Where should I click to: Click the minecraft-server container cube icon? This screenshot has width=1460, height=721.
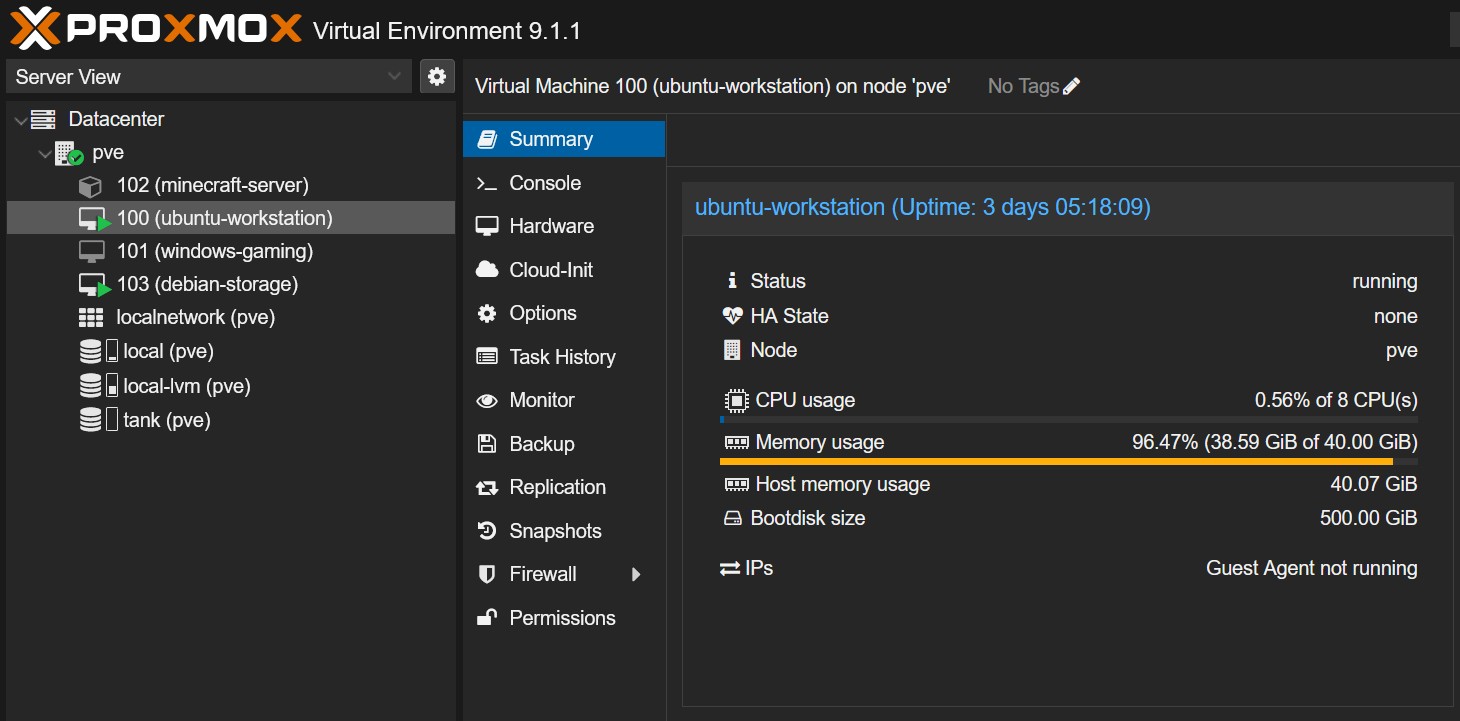(91, 186)
